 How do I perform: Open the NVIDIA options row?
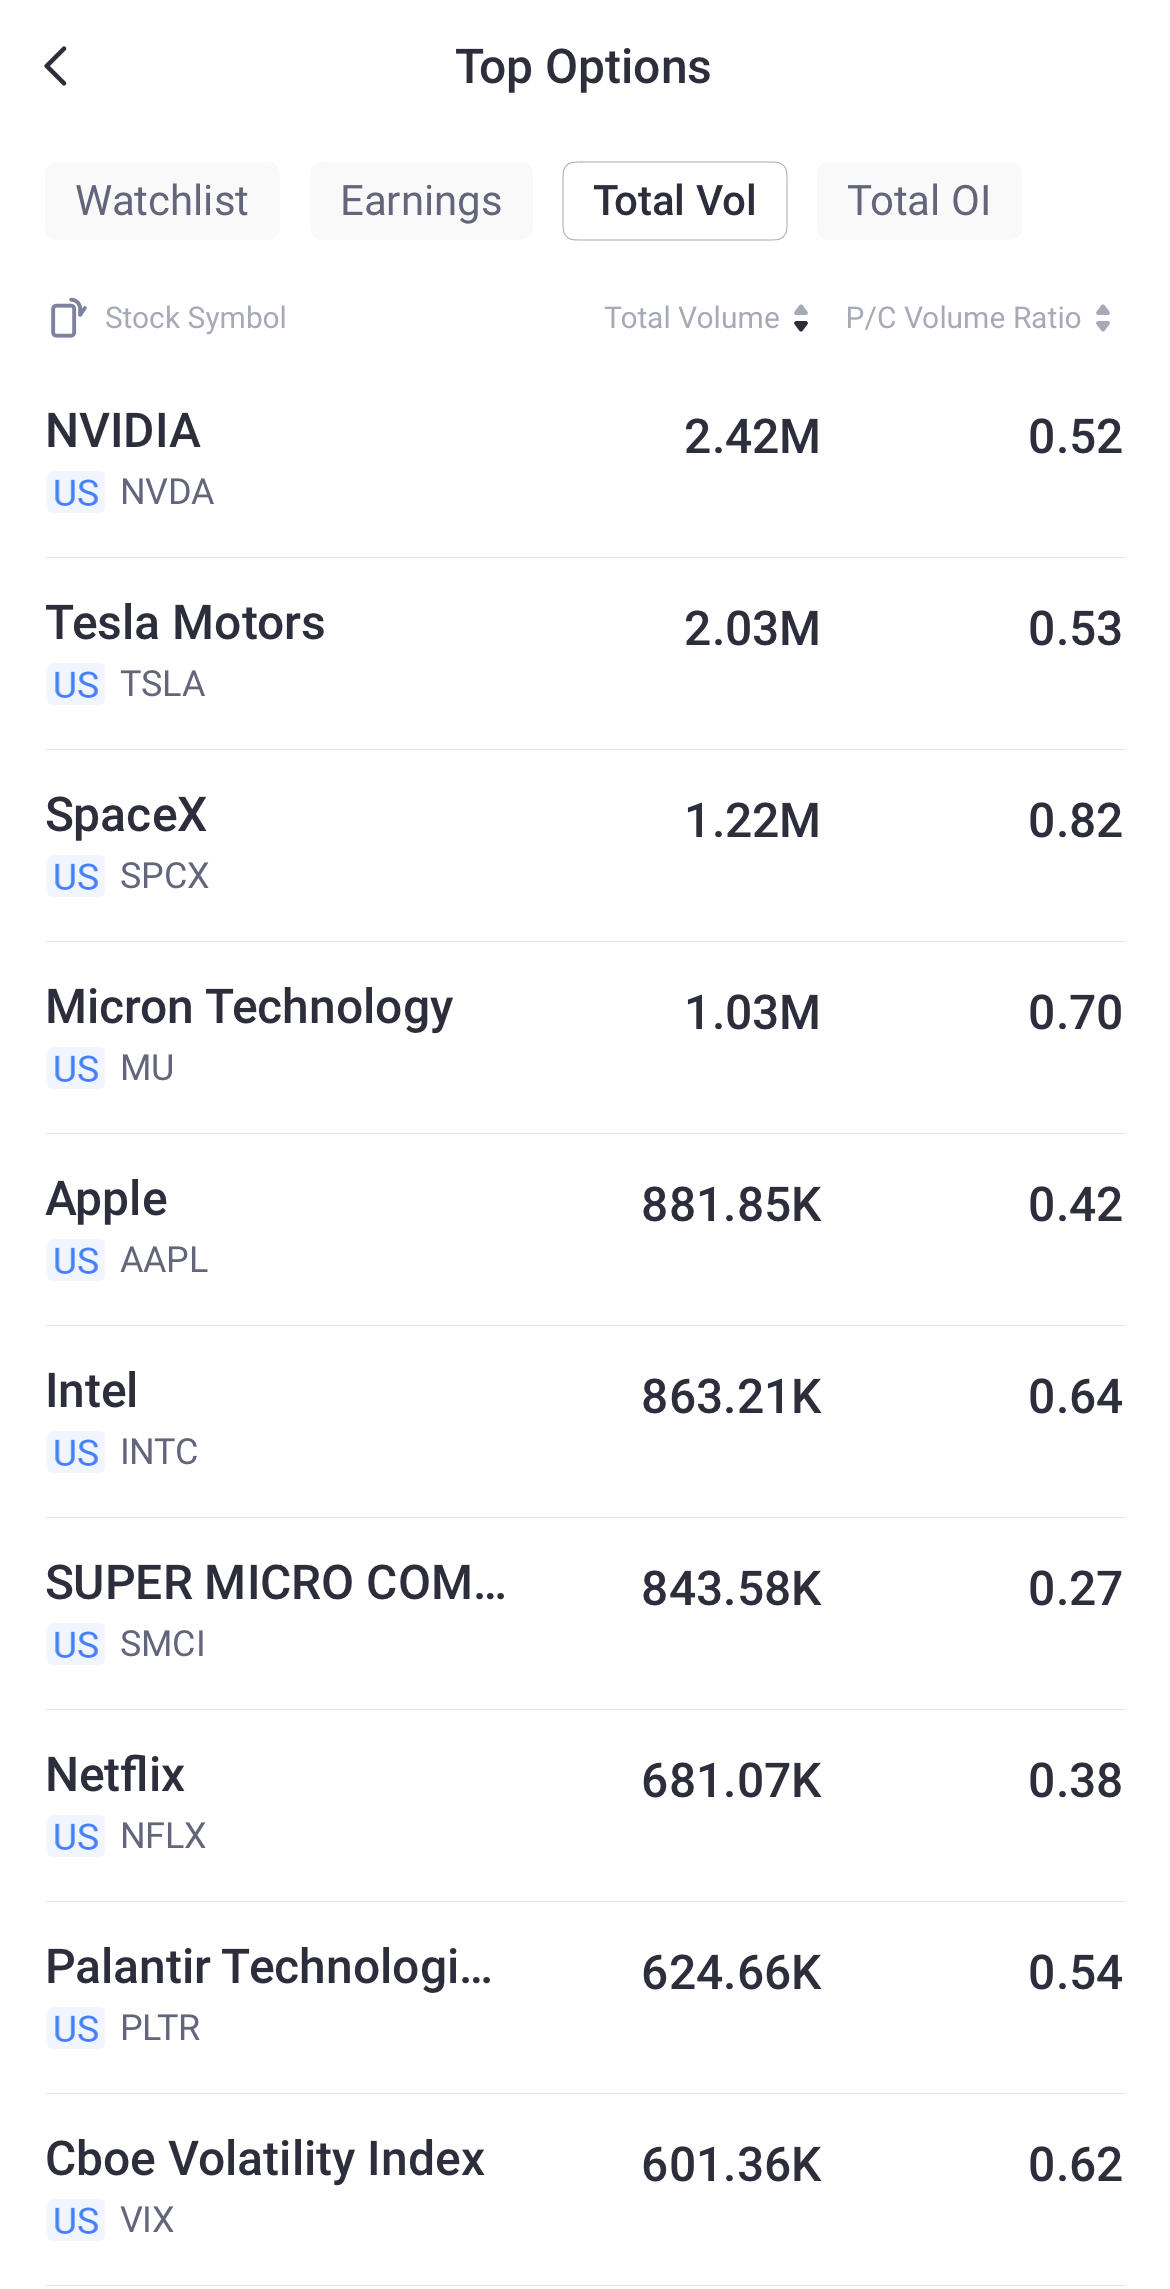click(x=585, y=462)
